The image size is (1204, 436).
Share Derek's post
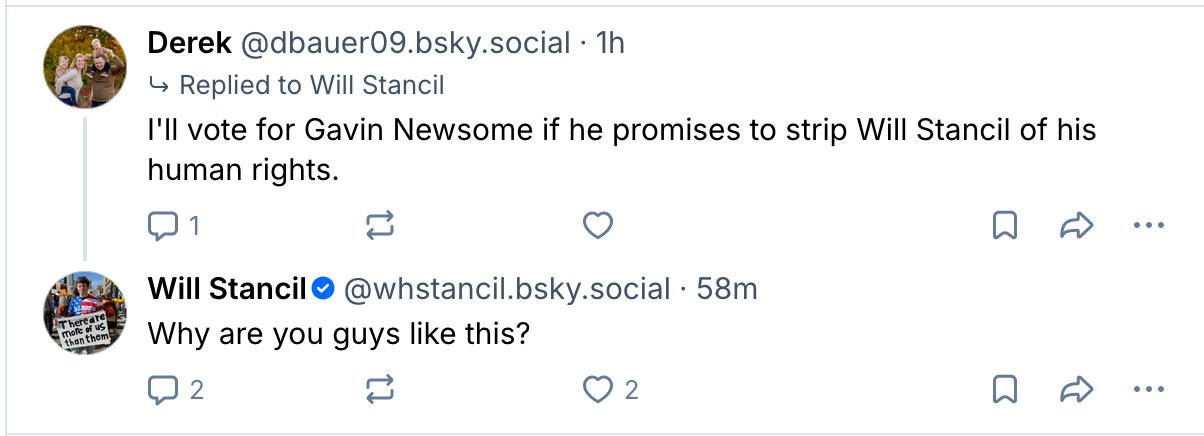1075,227
